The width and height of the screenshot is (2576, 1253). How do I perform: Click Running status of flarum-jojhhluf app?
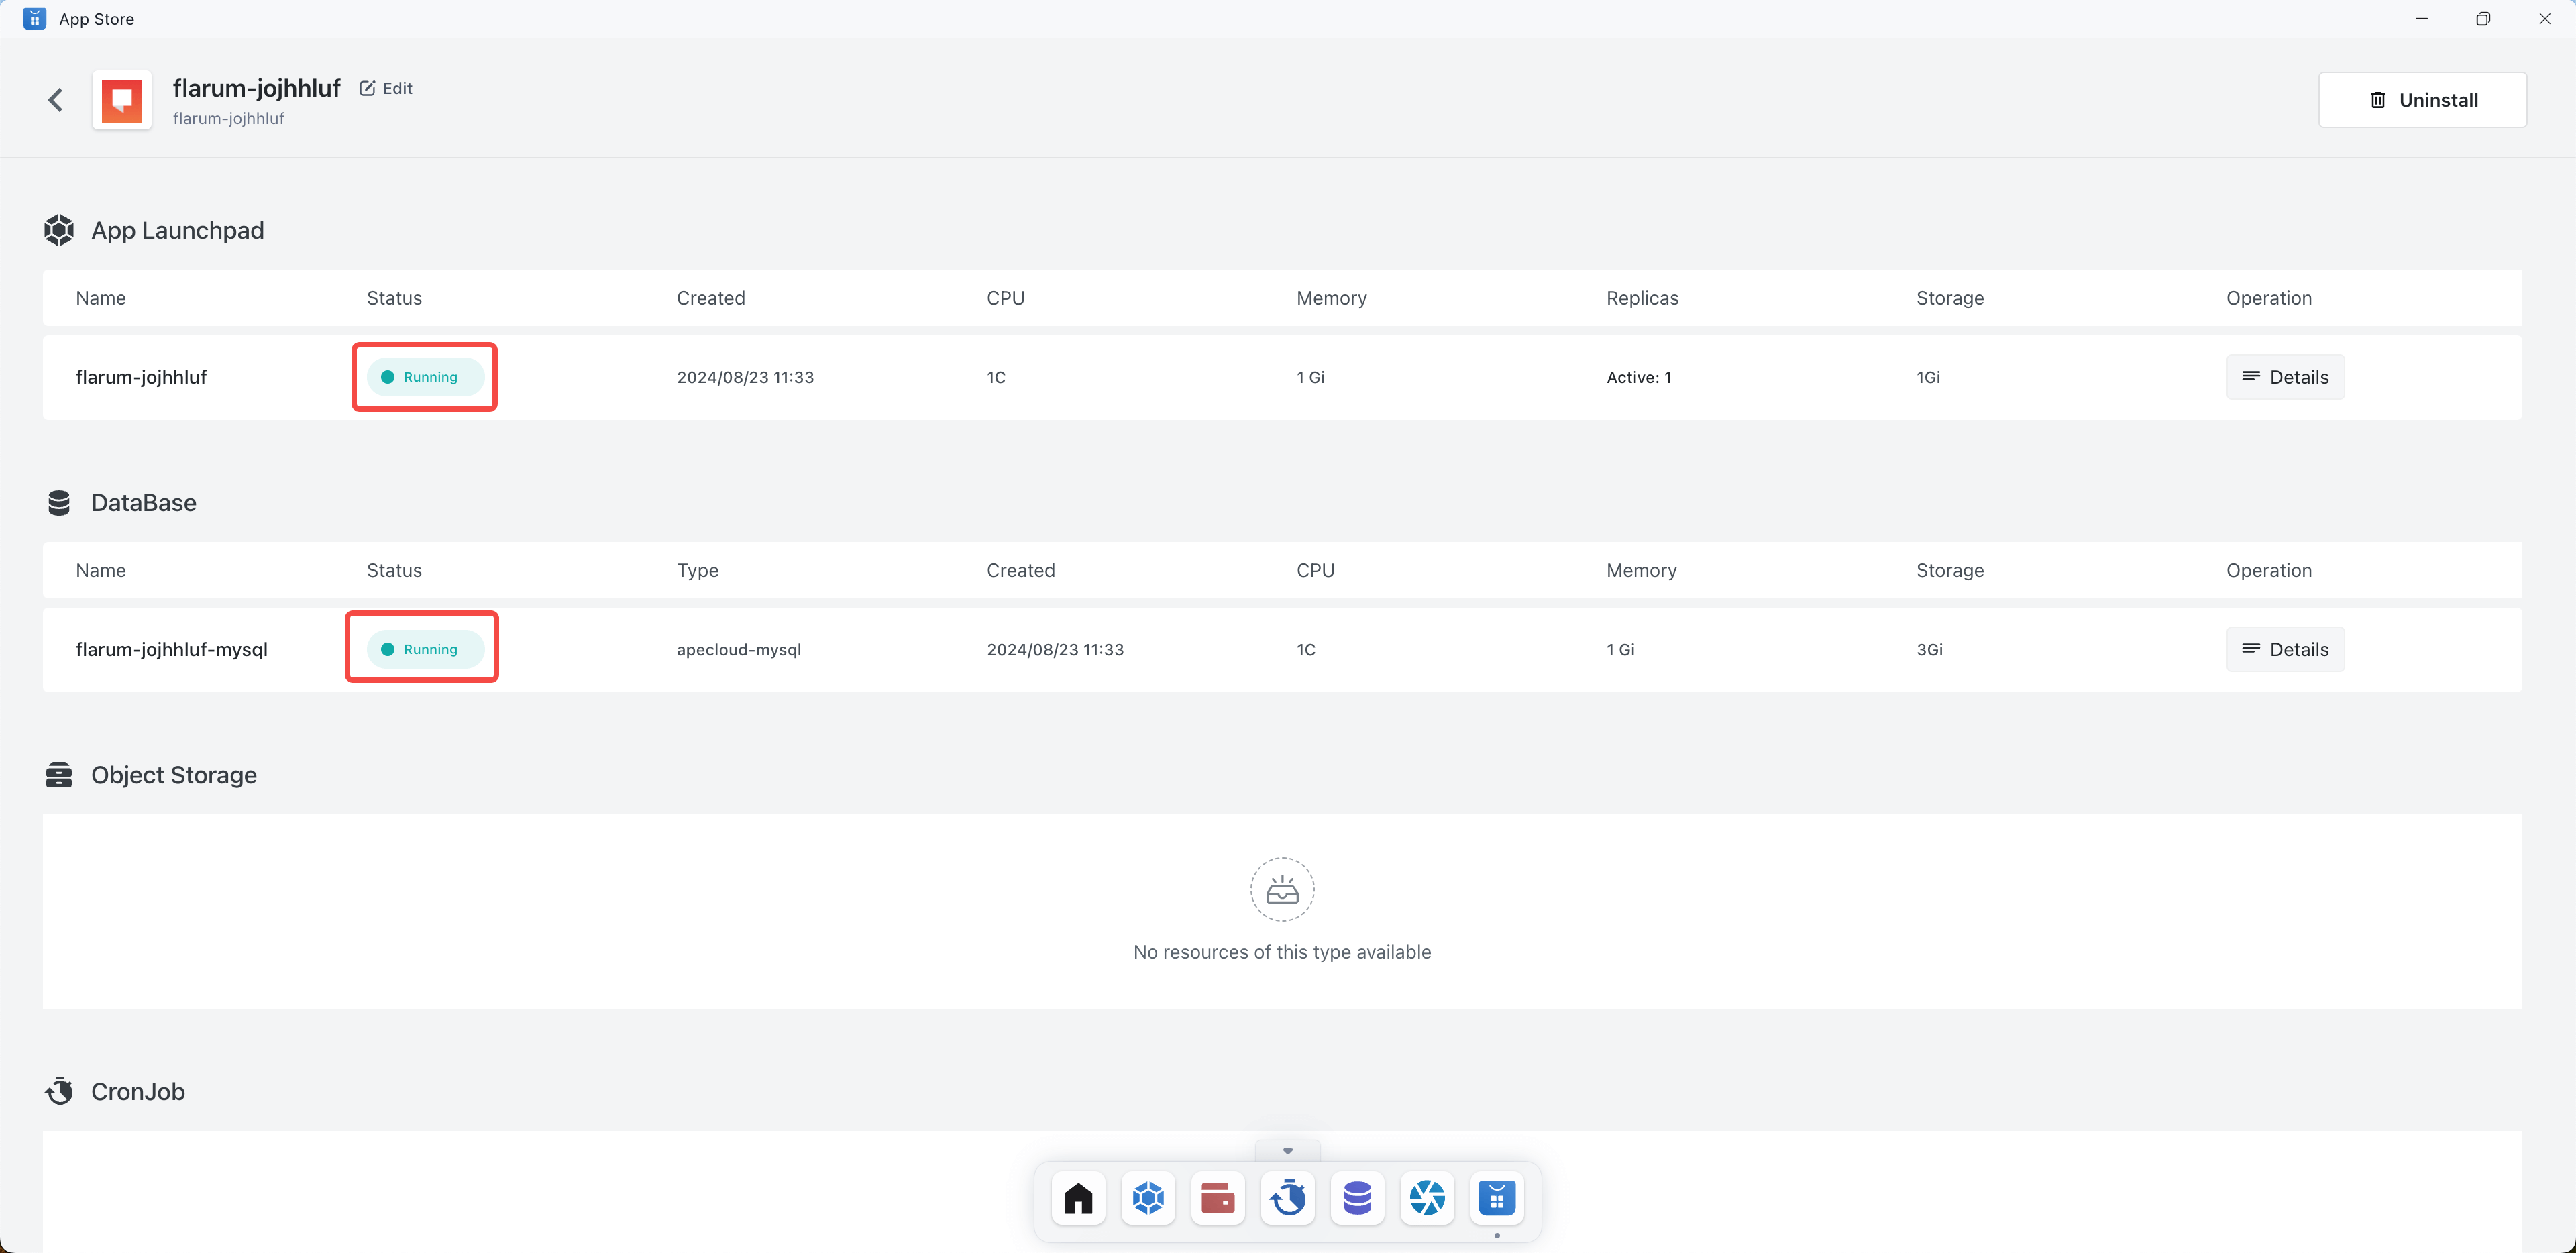pos(425,377)
